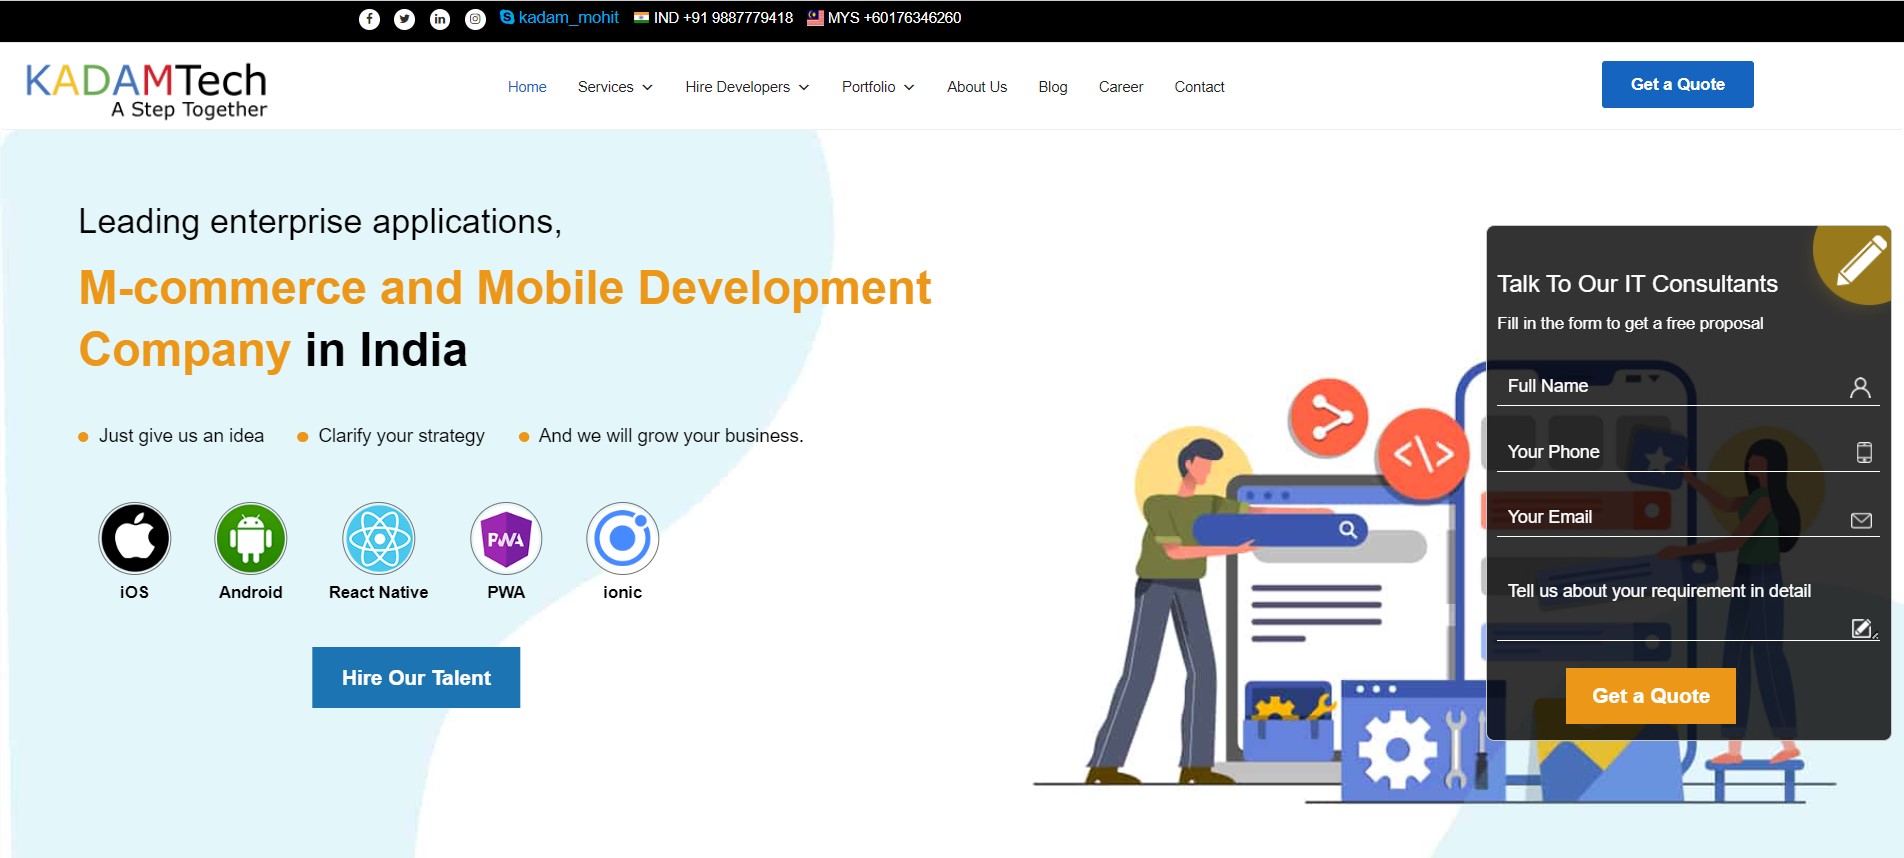Click 'A Step Together' tagline
The height and width of the screenshot is (858, 1904).
point(189,109)
